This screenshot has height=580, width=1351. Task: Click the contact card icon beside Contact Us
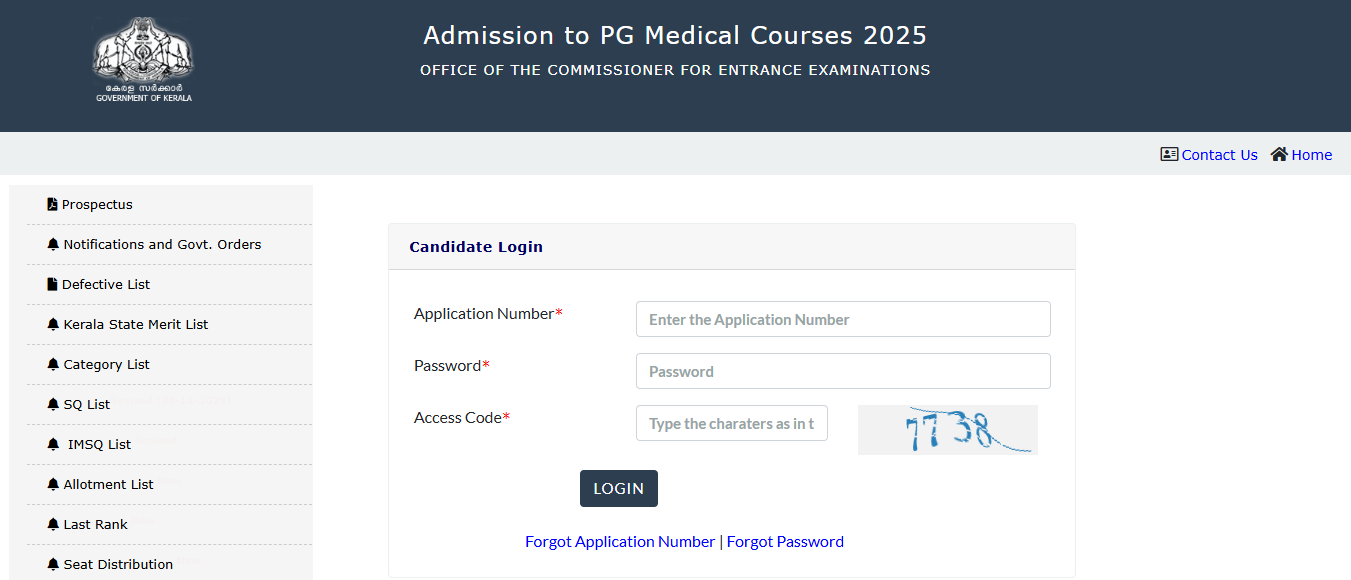point(1168,154)
